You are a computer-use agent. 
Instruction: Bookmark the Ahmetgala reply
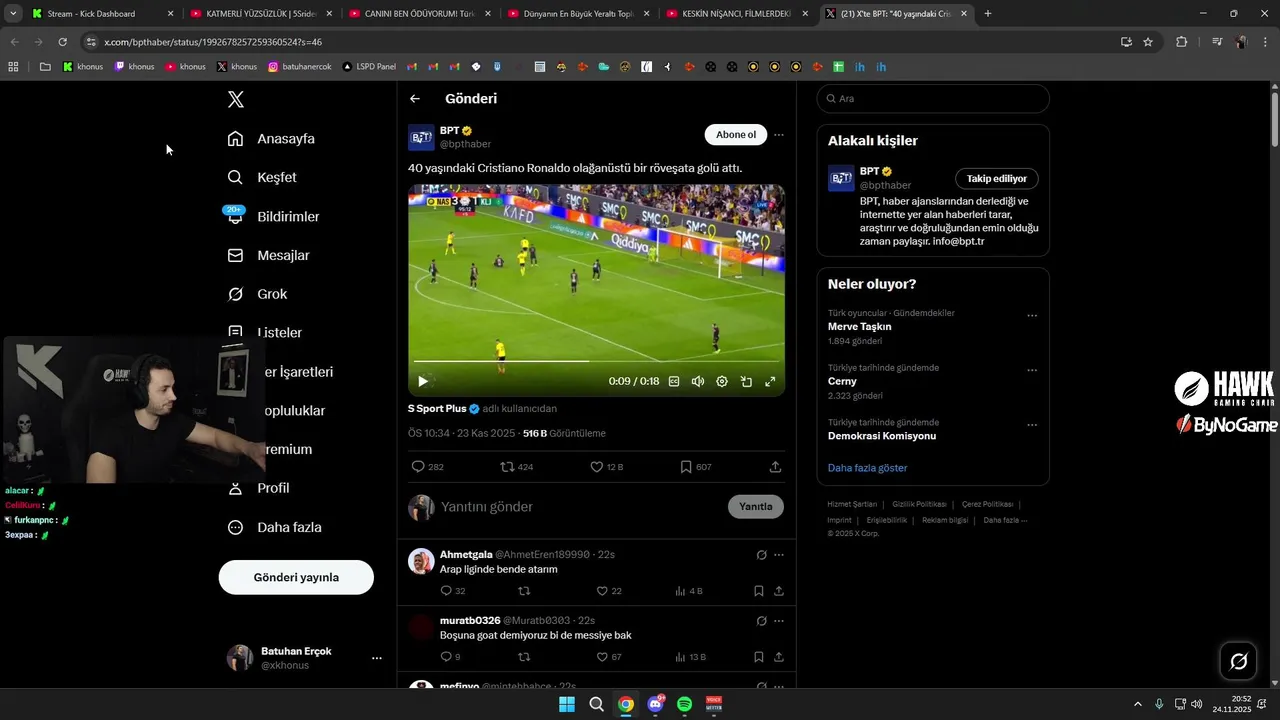[x=759, y=591]
